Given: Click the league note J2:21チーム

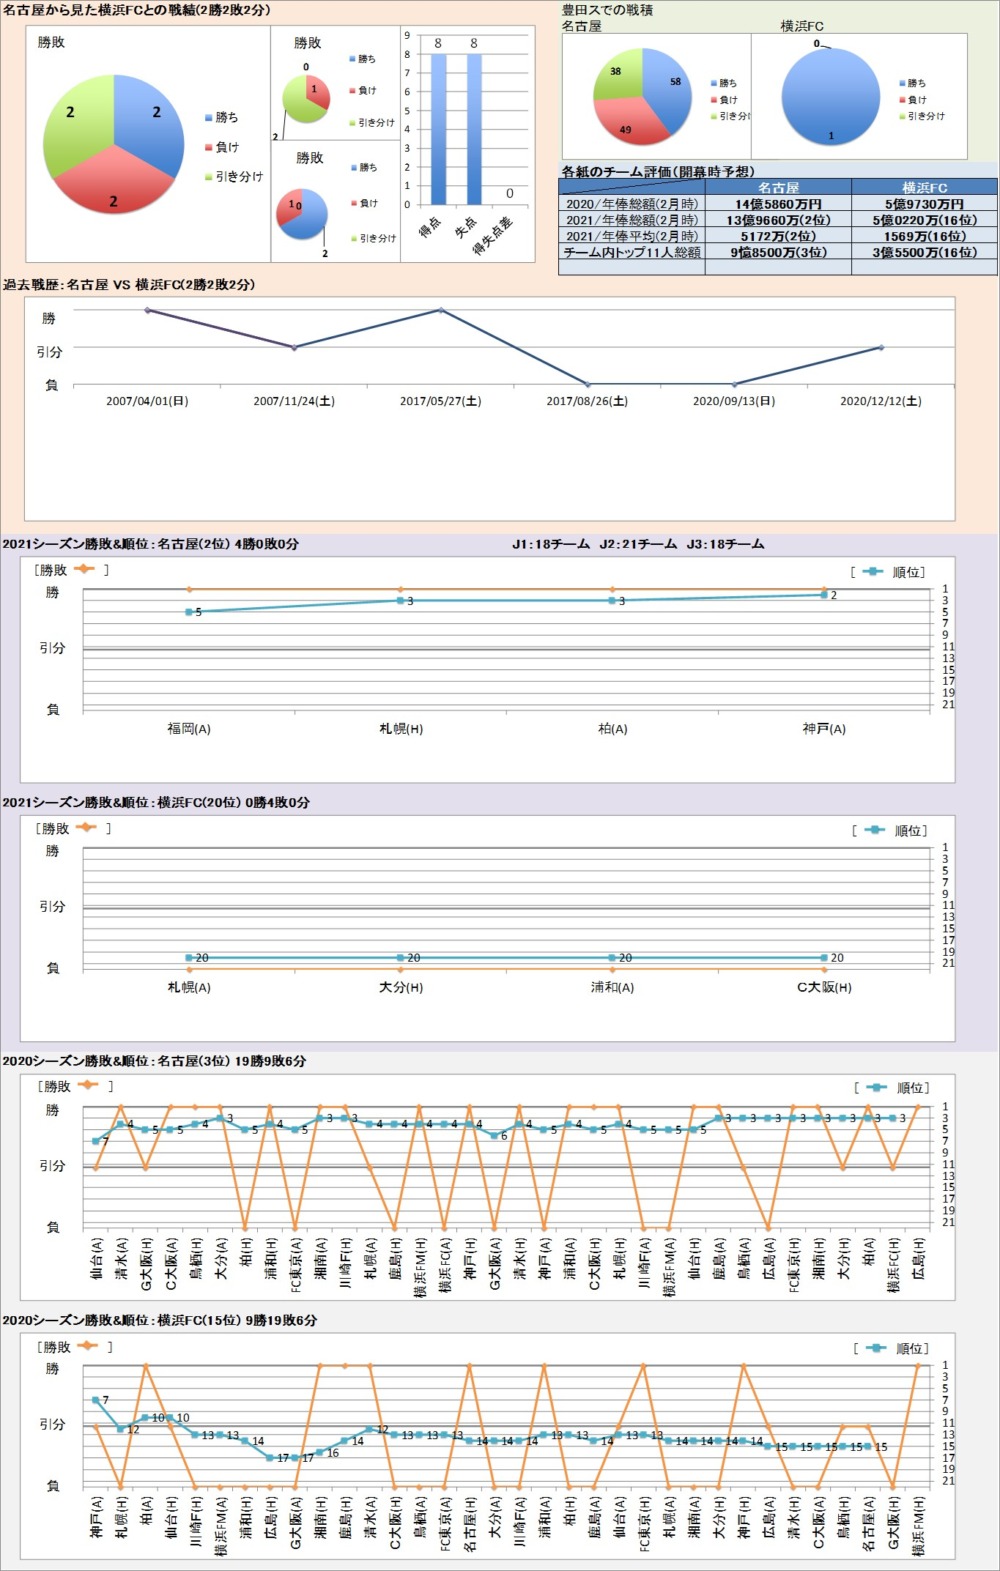Looking at the screenshot, I should pyautogui.click(x=638, y=545).
